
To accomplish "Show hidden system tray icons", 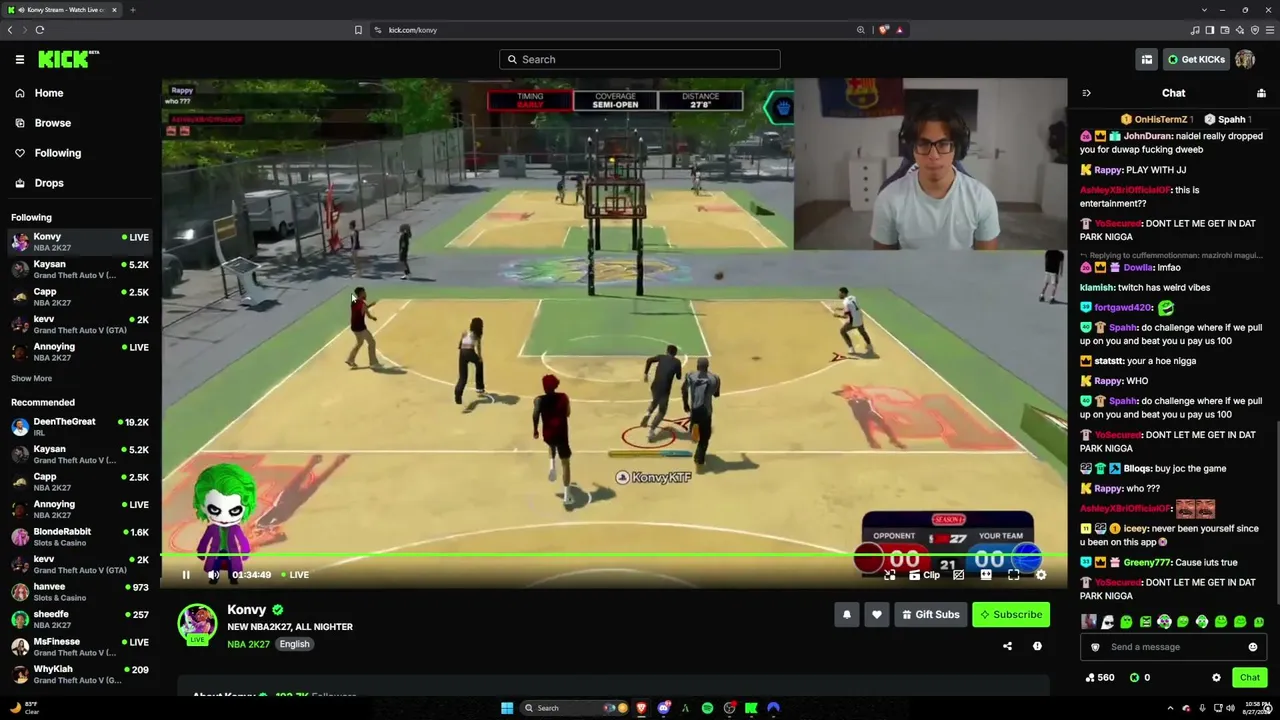I will [1170, 709].
